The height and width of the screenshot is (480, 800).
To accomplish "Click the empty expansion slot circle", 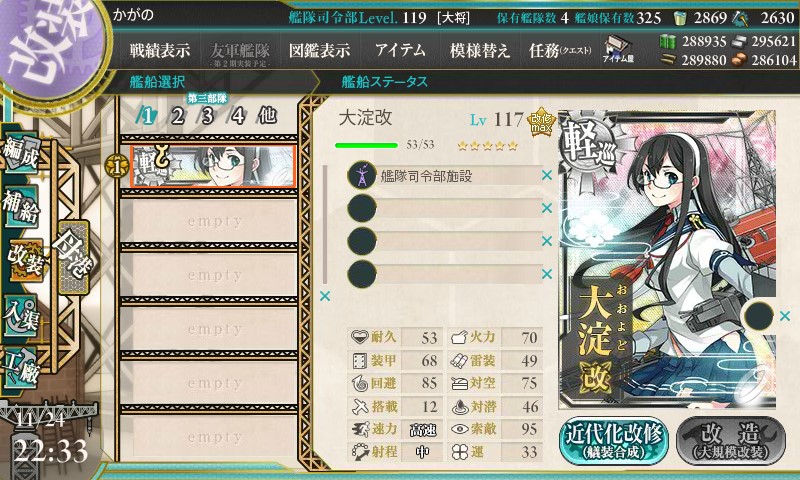I will tap(759, 316).
